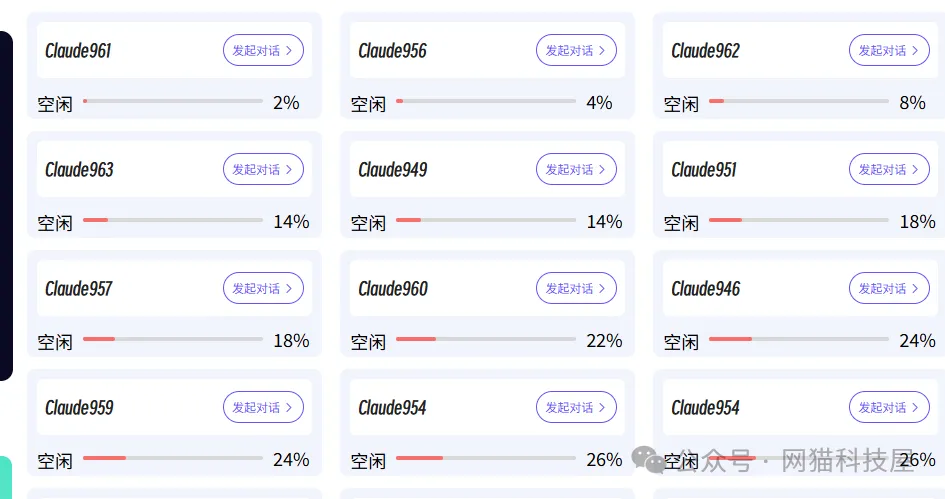The width and height of the screenshot is (945, 499).
Task: Click the 4% load value for Claude956
Action: tap(599, 102)
